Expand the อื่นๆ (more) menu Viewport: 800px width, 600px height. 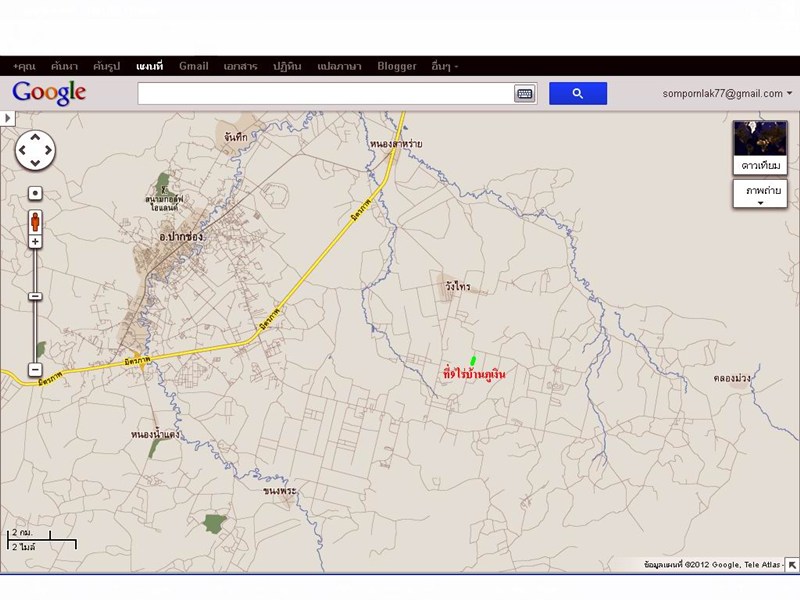[445, 66]
